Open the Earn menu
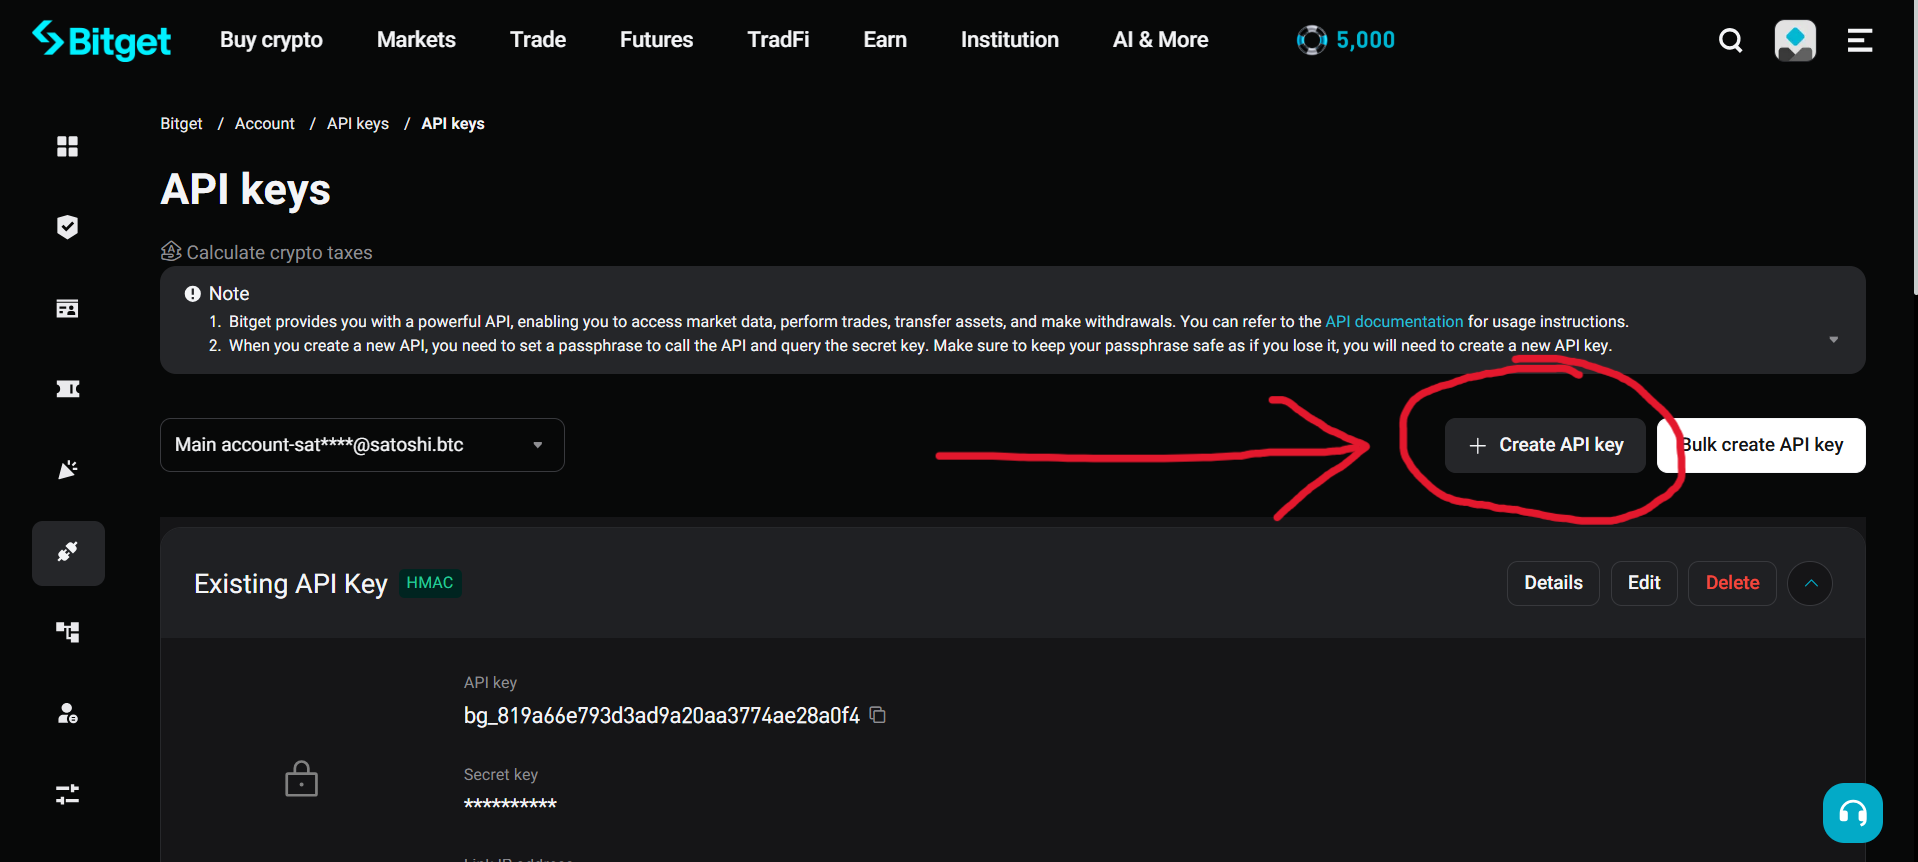1918x862 pixels. click(x=885, y=40)
